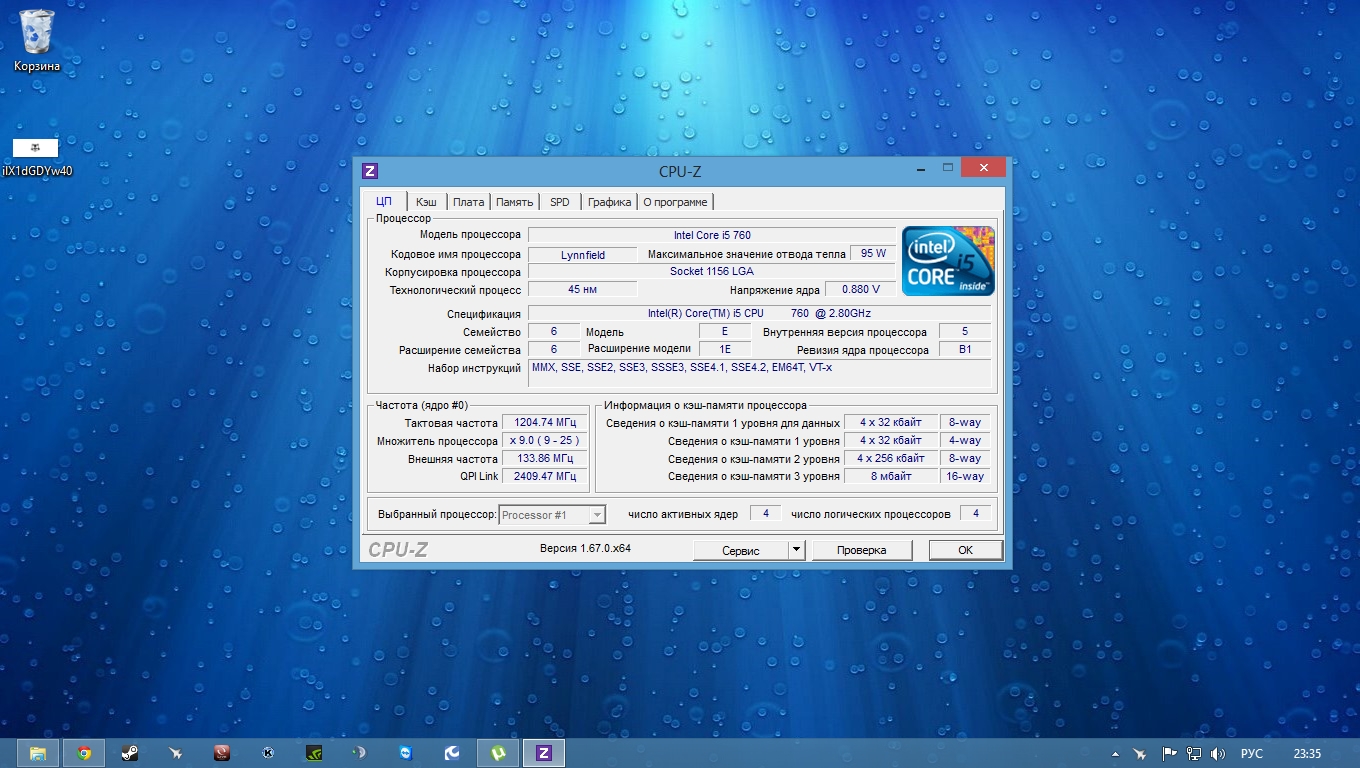1360x768 pixels.
Task: Show hidden system tray icons
Action: (x=1115, y=754)
